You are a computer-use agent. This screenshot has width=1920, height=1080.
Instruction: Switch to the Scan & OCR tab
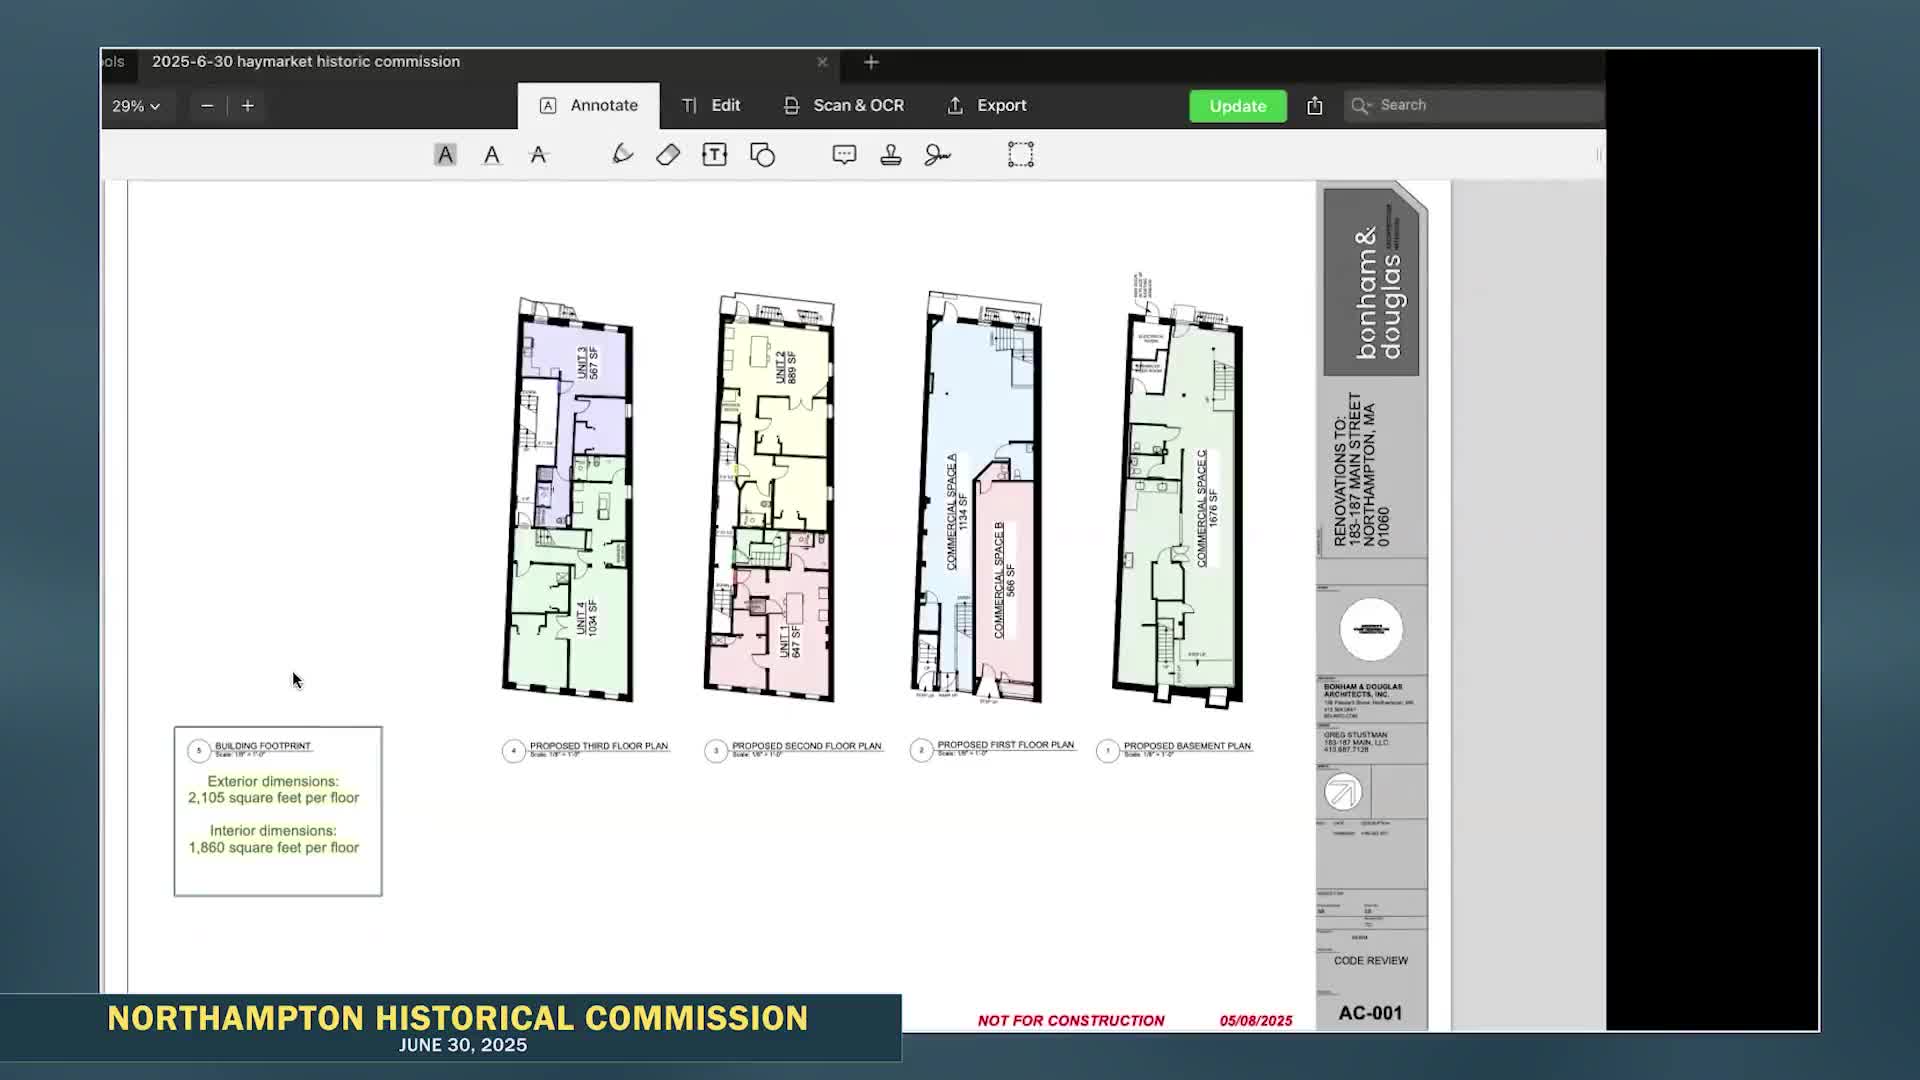click(843, 105)
